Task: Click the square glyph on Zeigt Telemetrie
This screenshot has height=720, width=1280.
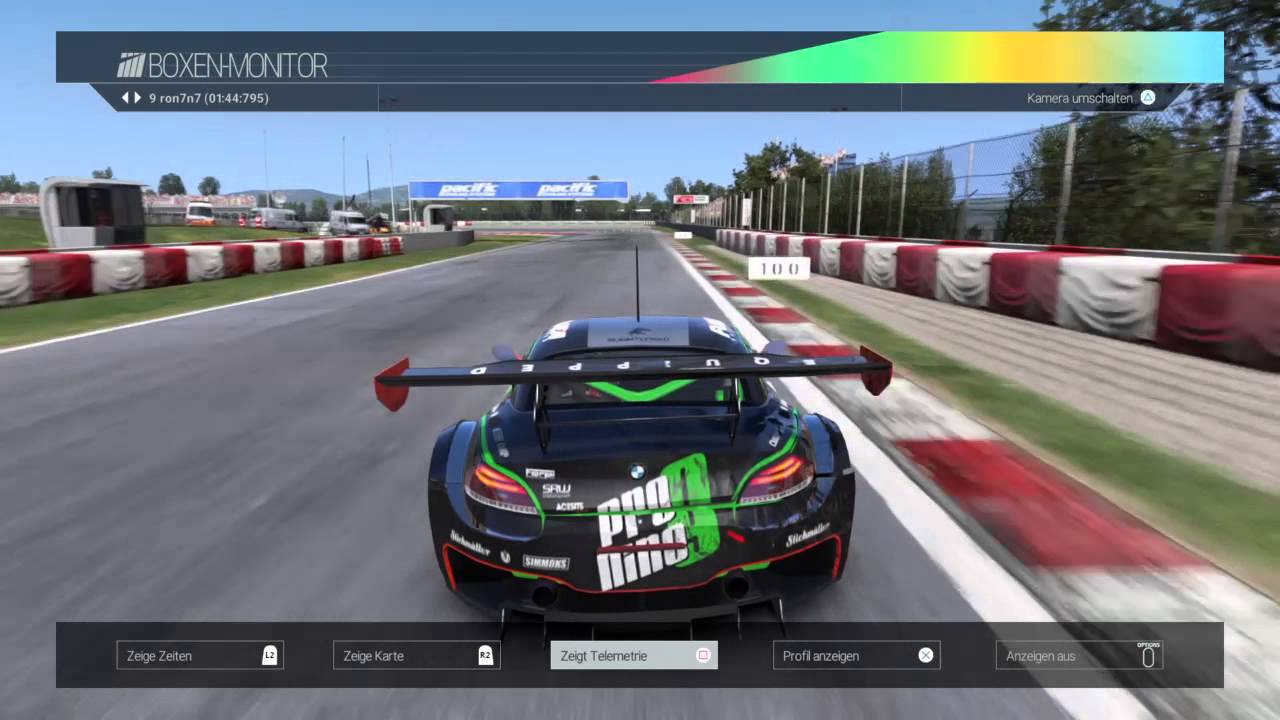Action: pyautogui.click(x=703, y=655)
